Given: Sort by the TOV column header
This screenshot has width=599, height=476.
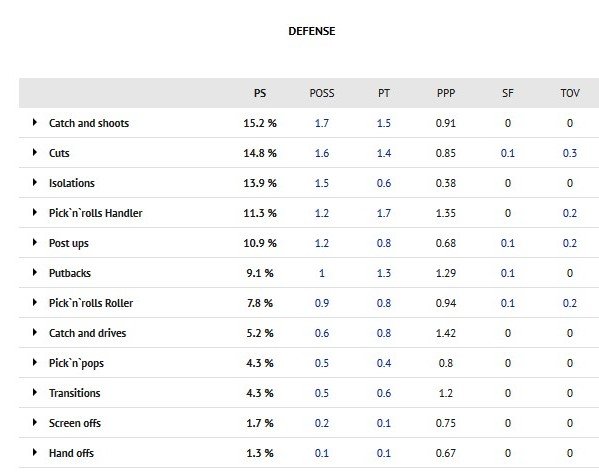Looking at the screenshot, I should tap(570, 93).
